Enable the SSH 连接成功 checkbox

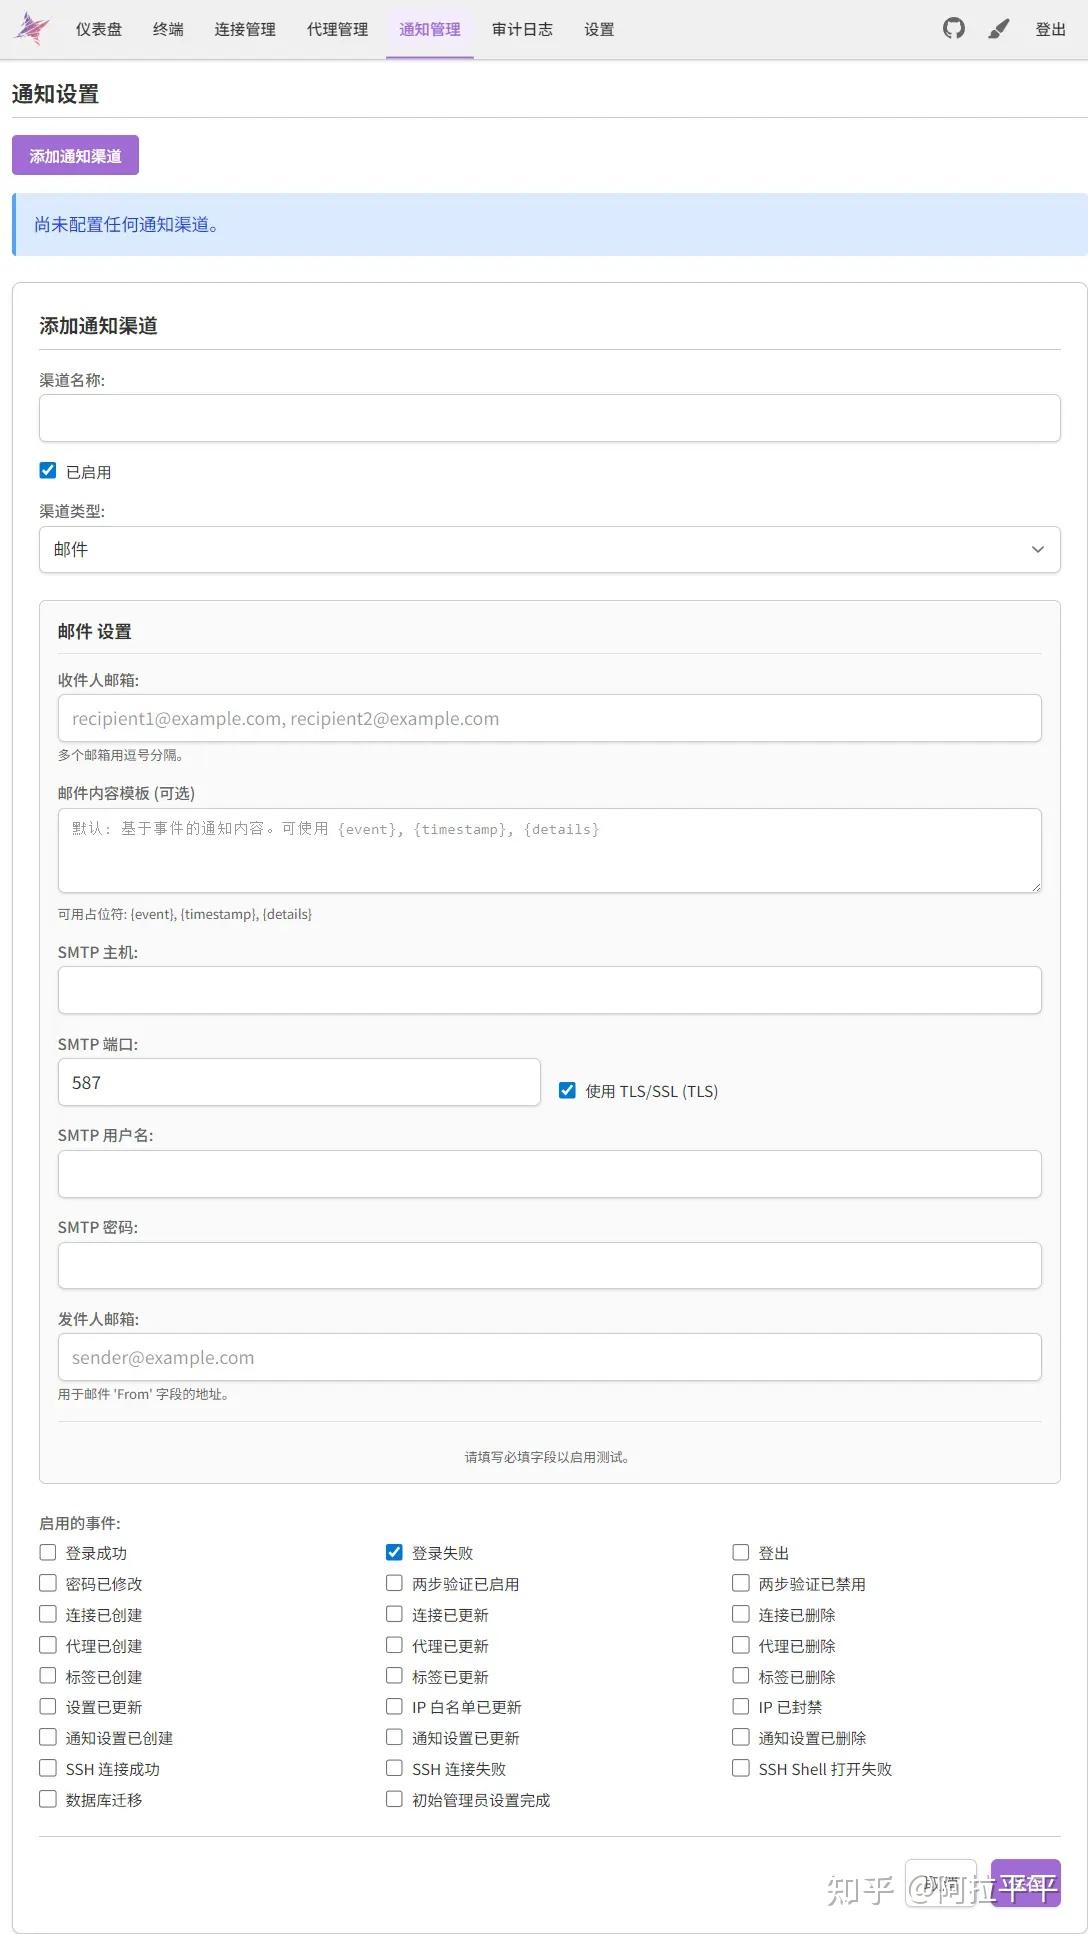(48, 1768)
